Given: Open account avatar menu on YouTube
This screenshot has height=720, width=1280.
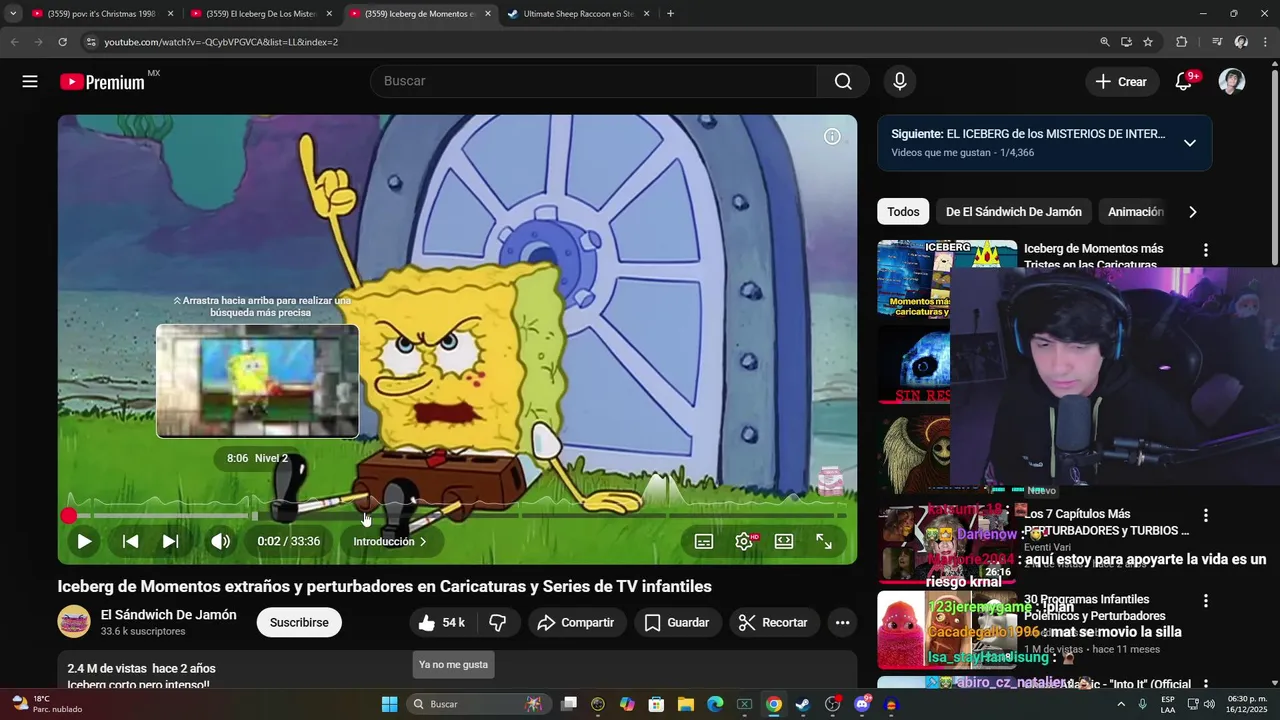Looking at the screenshot, I should [x=1232, y=82].
